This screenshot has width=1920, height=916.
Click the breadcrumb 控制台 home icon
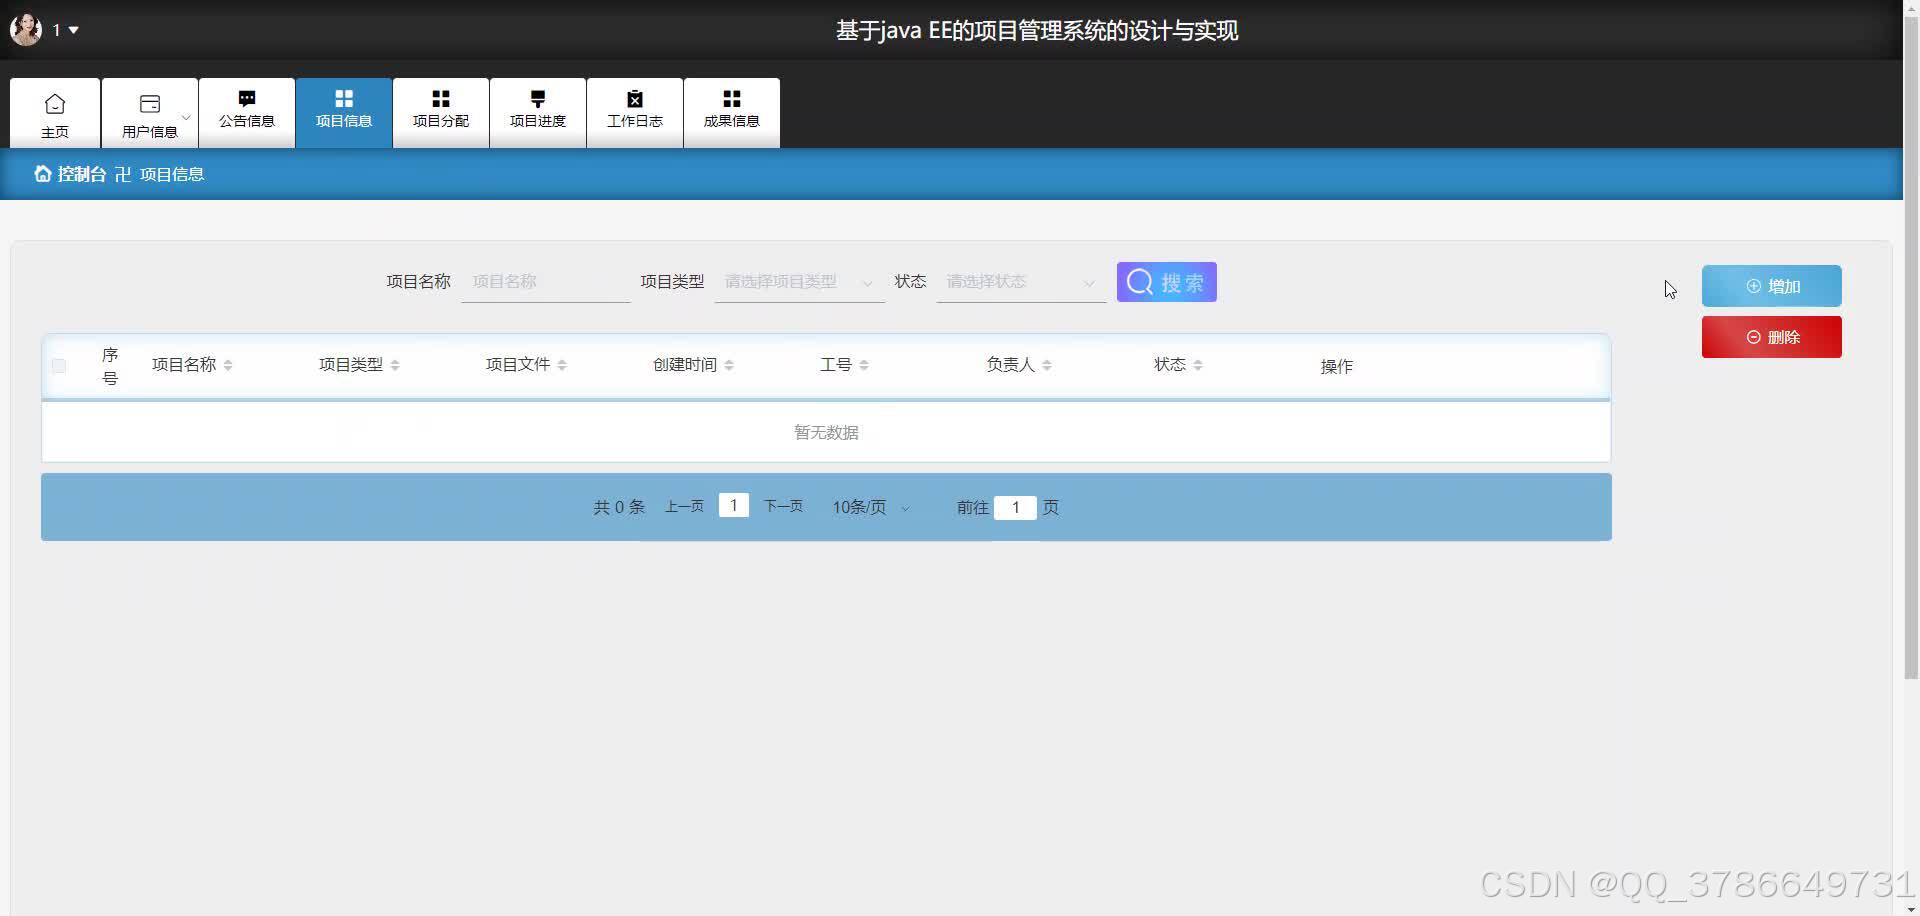42,173
